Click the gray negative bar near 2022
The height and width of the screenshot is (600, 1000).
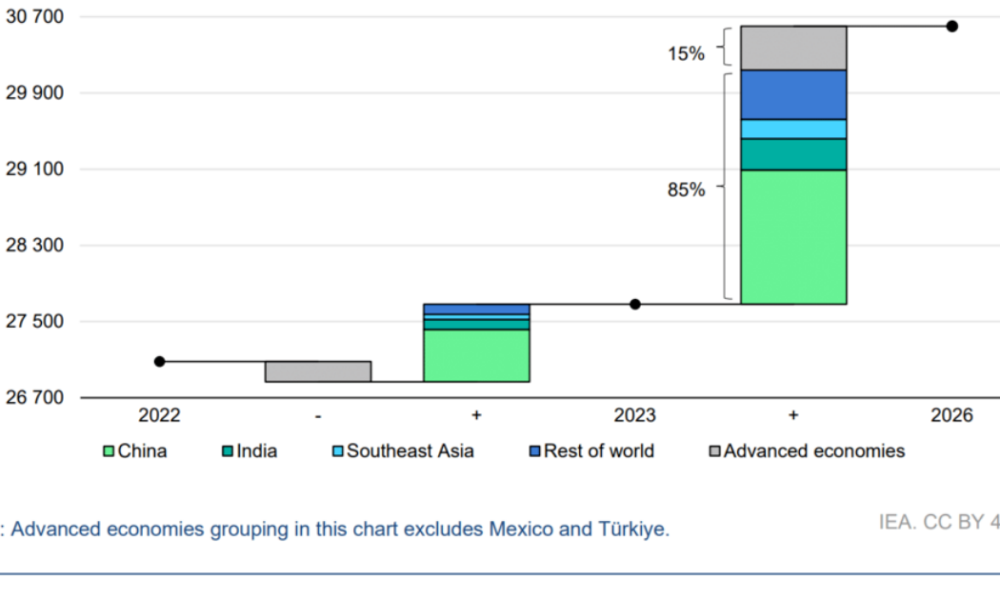click(x=318, y=371)
